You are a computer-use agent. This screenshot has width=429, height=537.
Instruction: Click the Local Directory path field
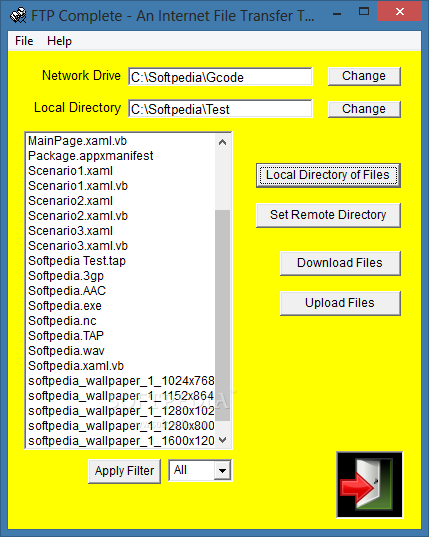[220, 109]
